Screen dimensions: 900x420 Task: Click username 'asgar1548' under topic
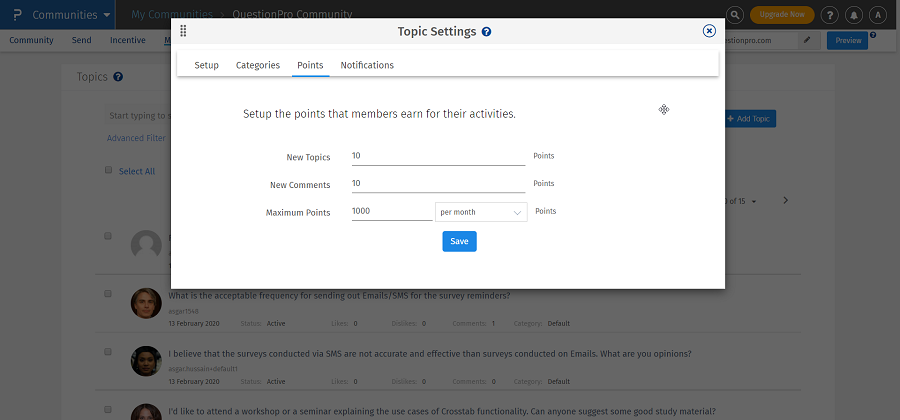click(184, 311)
